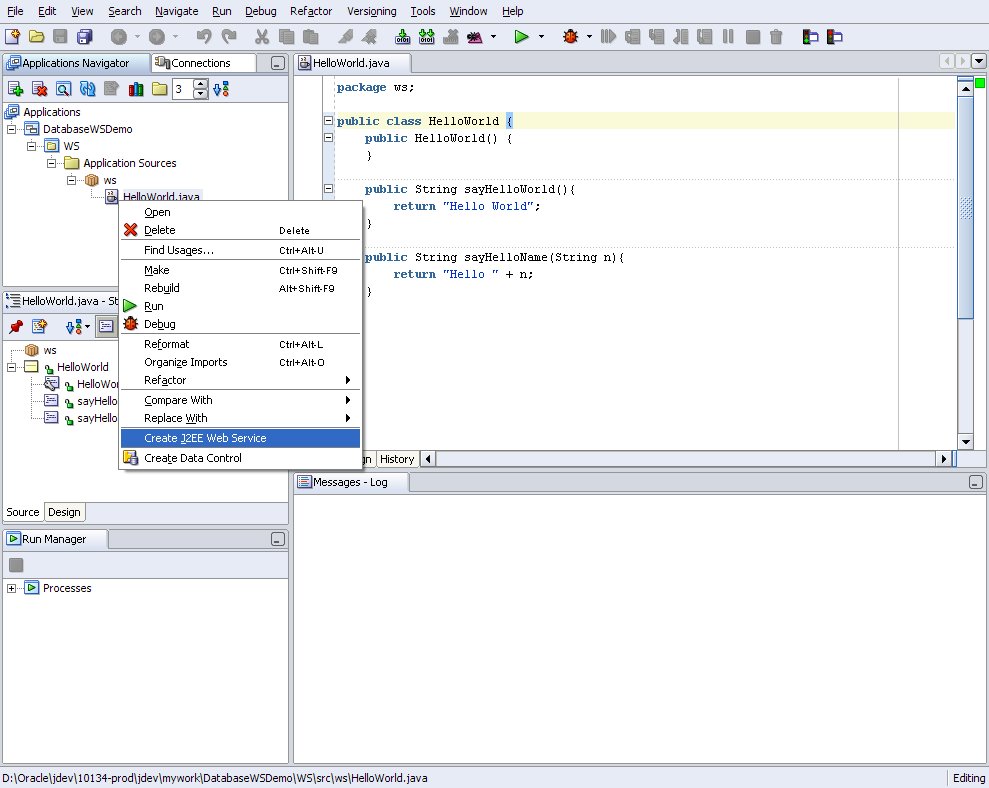Click the New Application icon in navigator toolbar

pos(15,89)
